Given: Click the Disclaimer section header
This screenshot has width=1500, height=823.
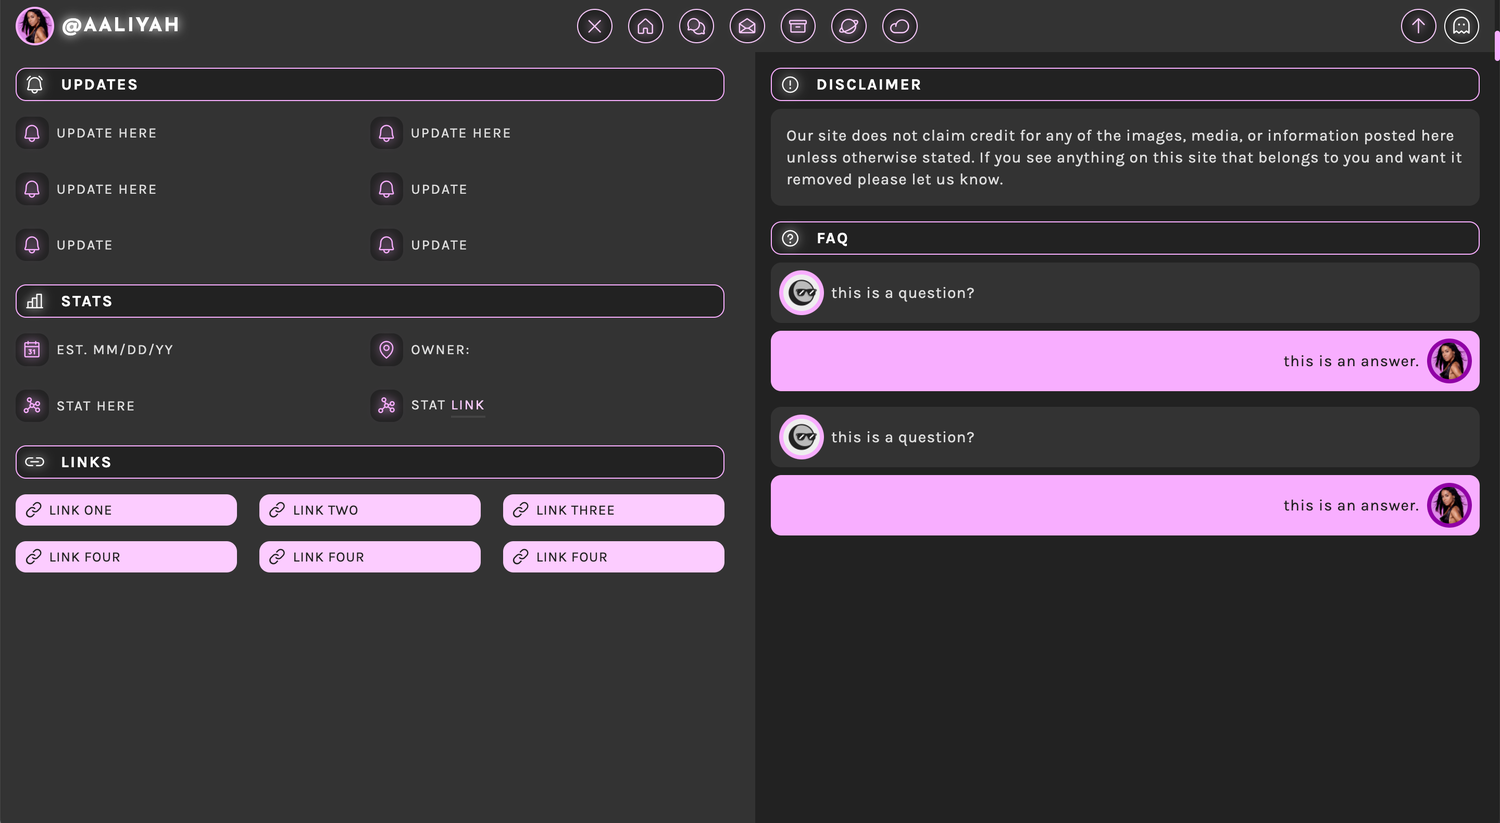Looking at the screenshot, I should (1124, 85).
